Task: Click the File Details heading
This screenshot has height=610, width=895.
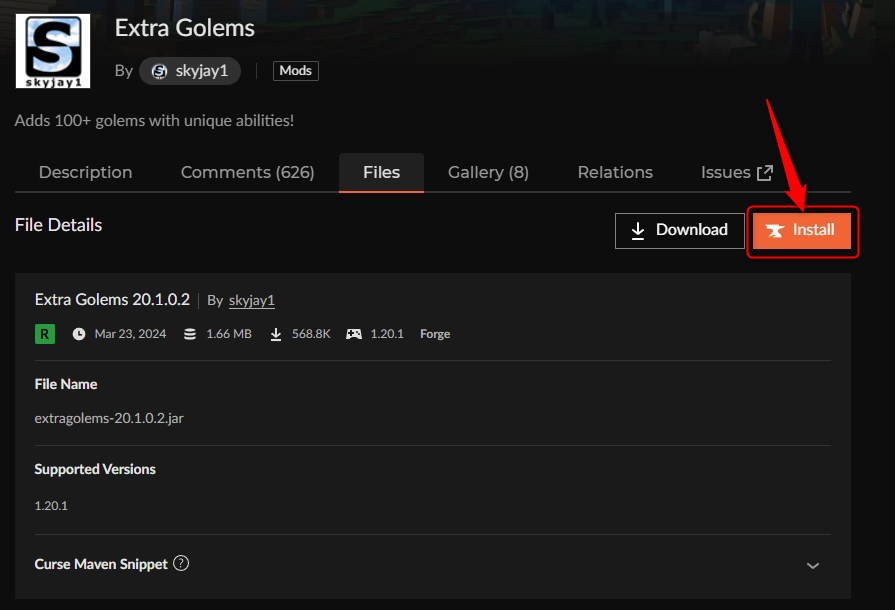Action: [58, 225]
